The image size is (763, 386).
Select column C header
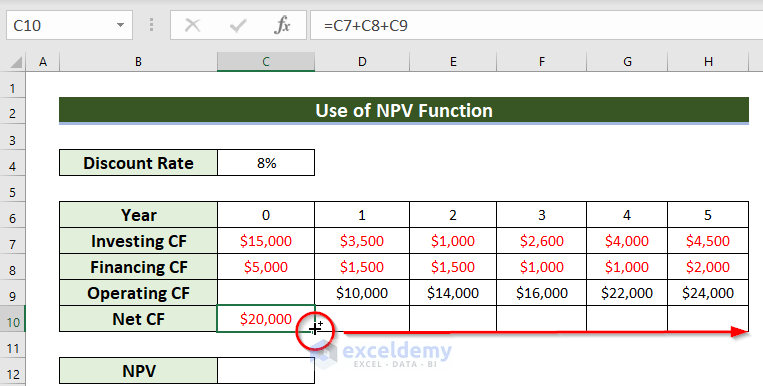tap(266, 62)
